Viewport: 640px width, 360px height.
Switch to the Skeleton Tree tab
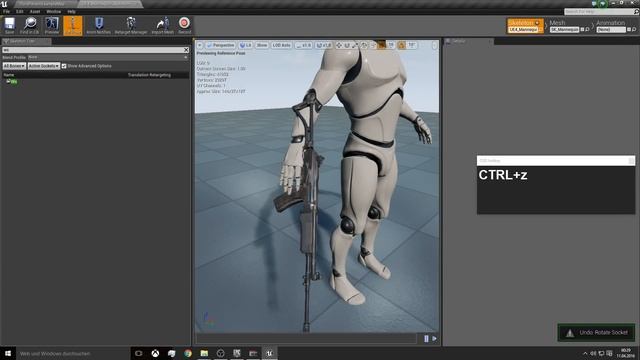click(26, 41)
